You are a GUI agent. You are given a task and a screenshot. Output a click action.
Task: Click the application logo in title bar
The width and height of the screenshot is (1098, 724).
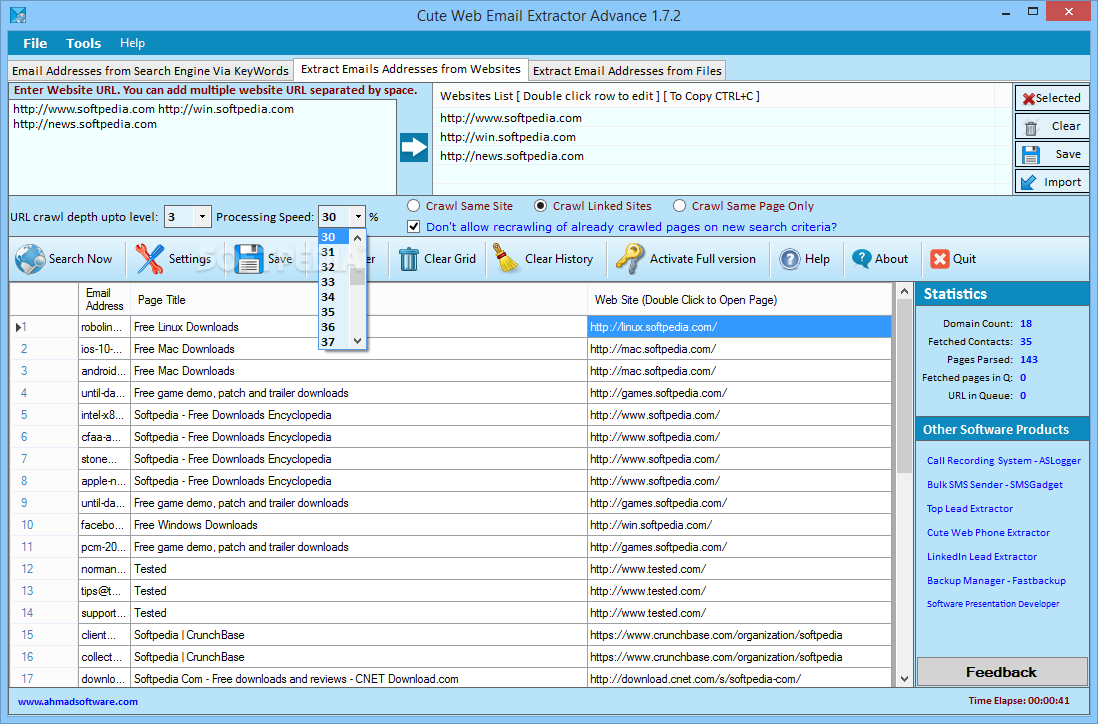click(18, 15)
